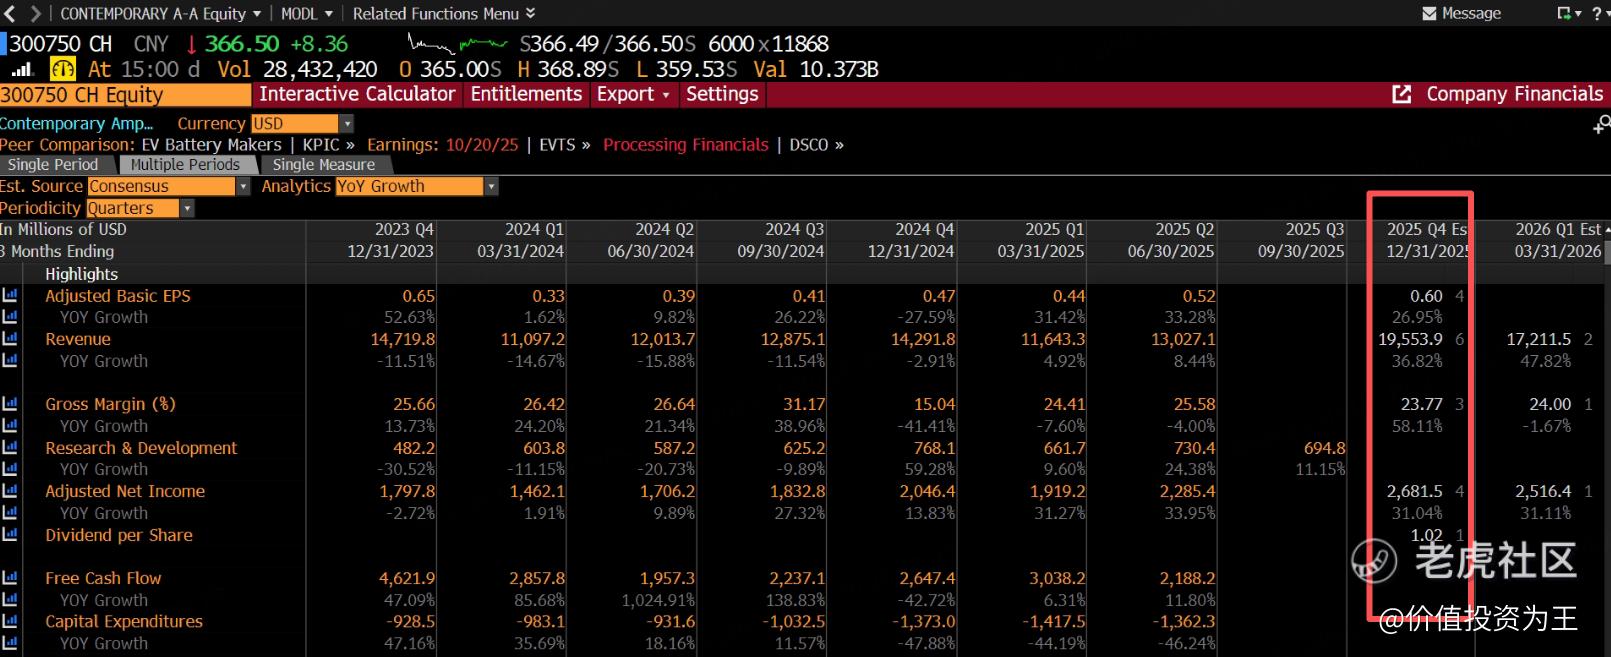The height and width of the screenshot is (657, 1611).
Task: Open the Processing Financials link
Action: (685, 145)
